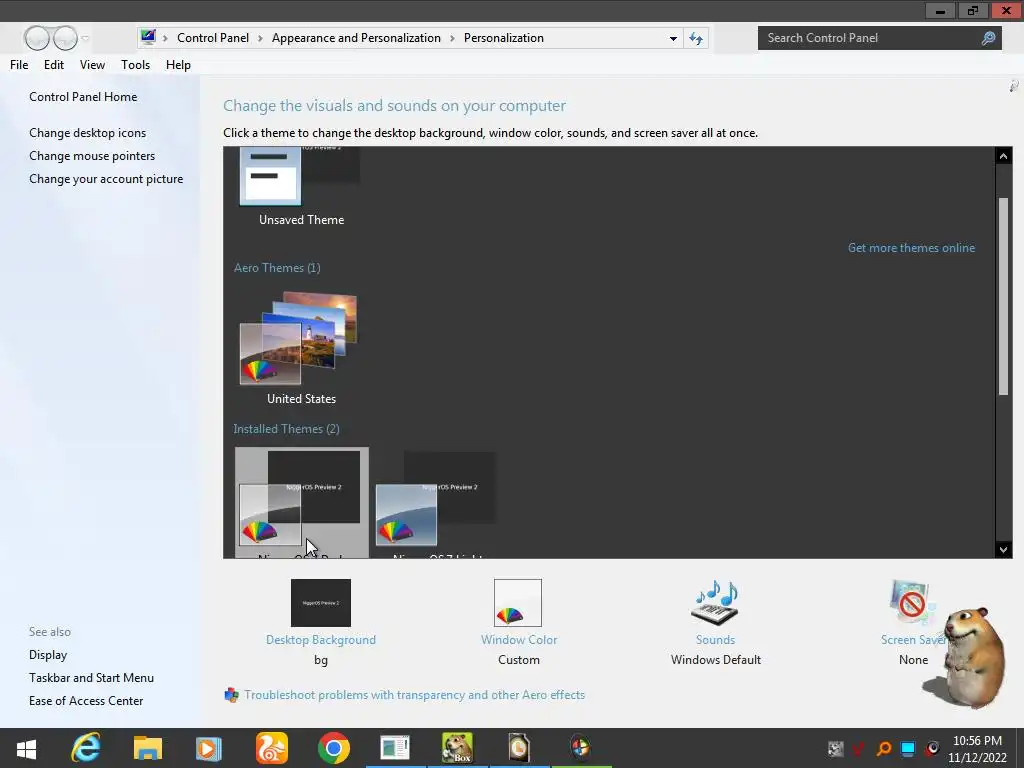Open the Start button on taskbar
This screenshot has width=1024, height=768.
26,748
